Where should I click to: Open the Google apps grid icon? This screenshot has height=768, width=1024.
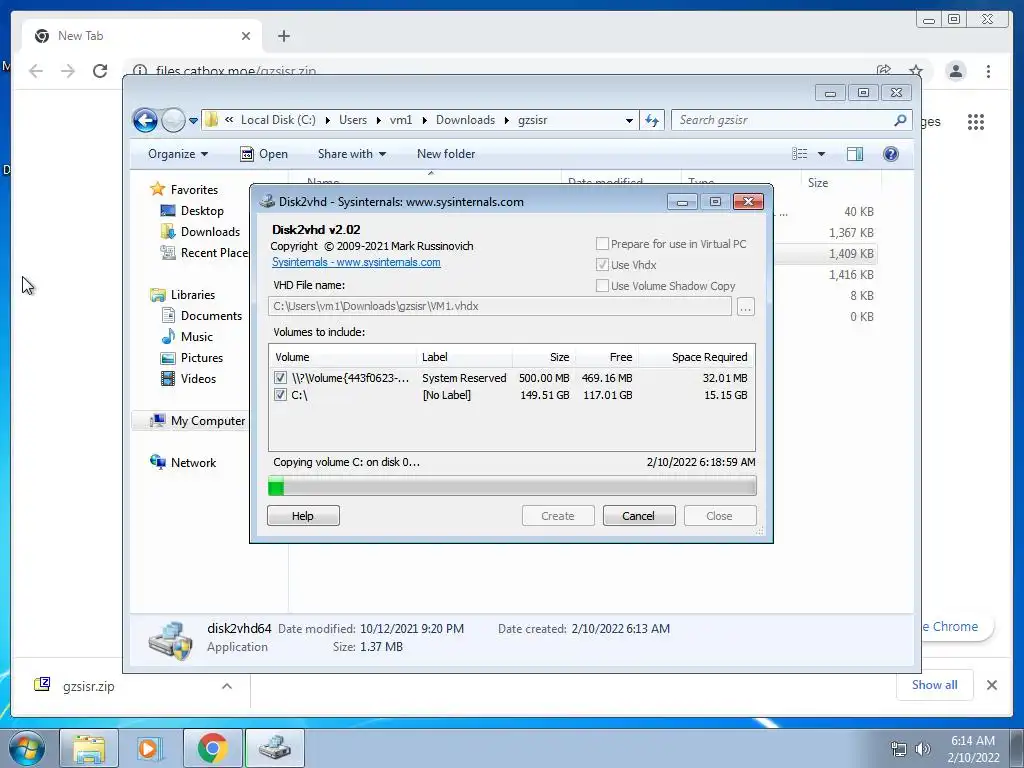click(976, 121)
